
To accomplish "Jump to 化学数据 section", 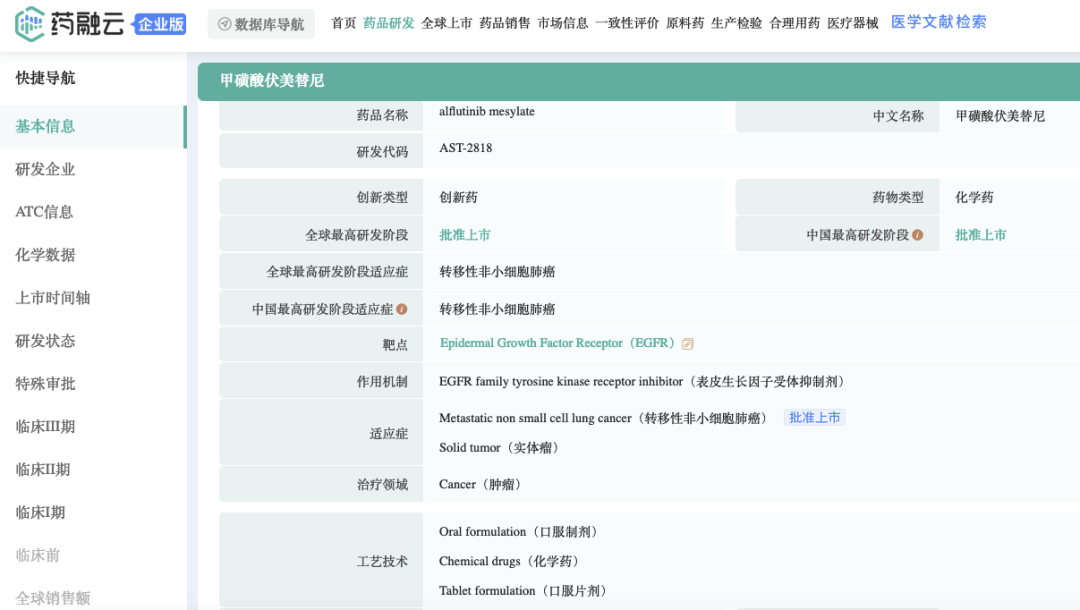I will click(45, 255).
